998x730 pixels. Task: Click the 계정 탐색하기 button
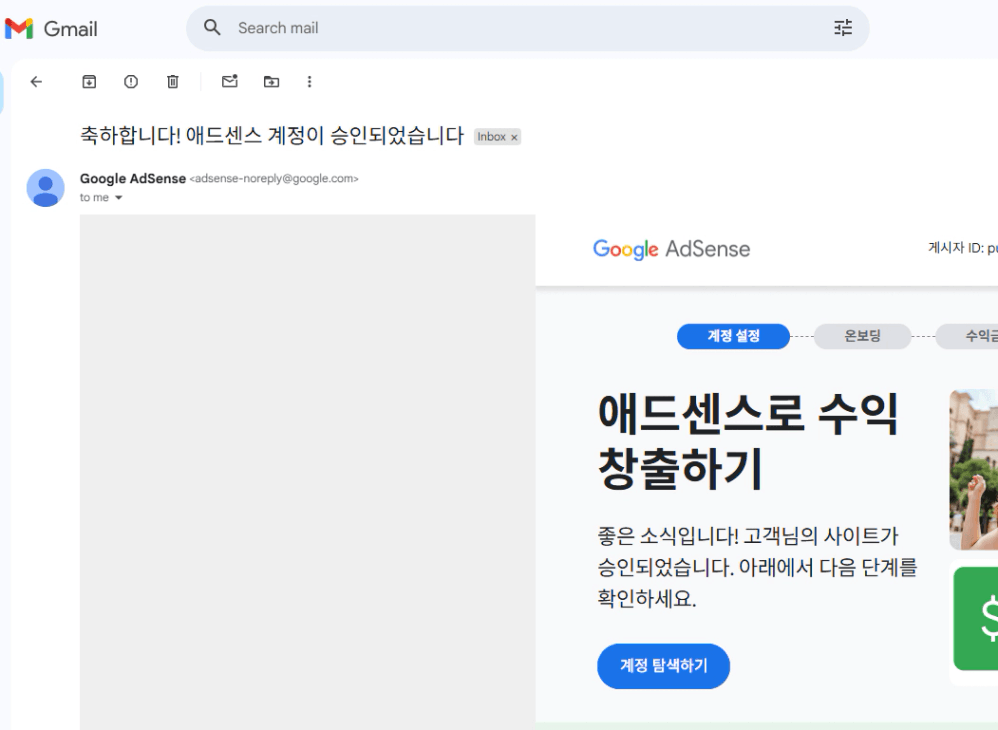pyautogui.click(x=663, y=666)
